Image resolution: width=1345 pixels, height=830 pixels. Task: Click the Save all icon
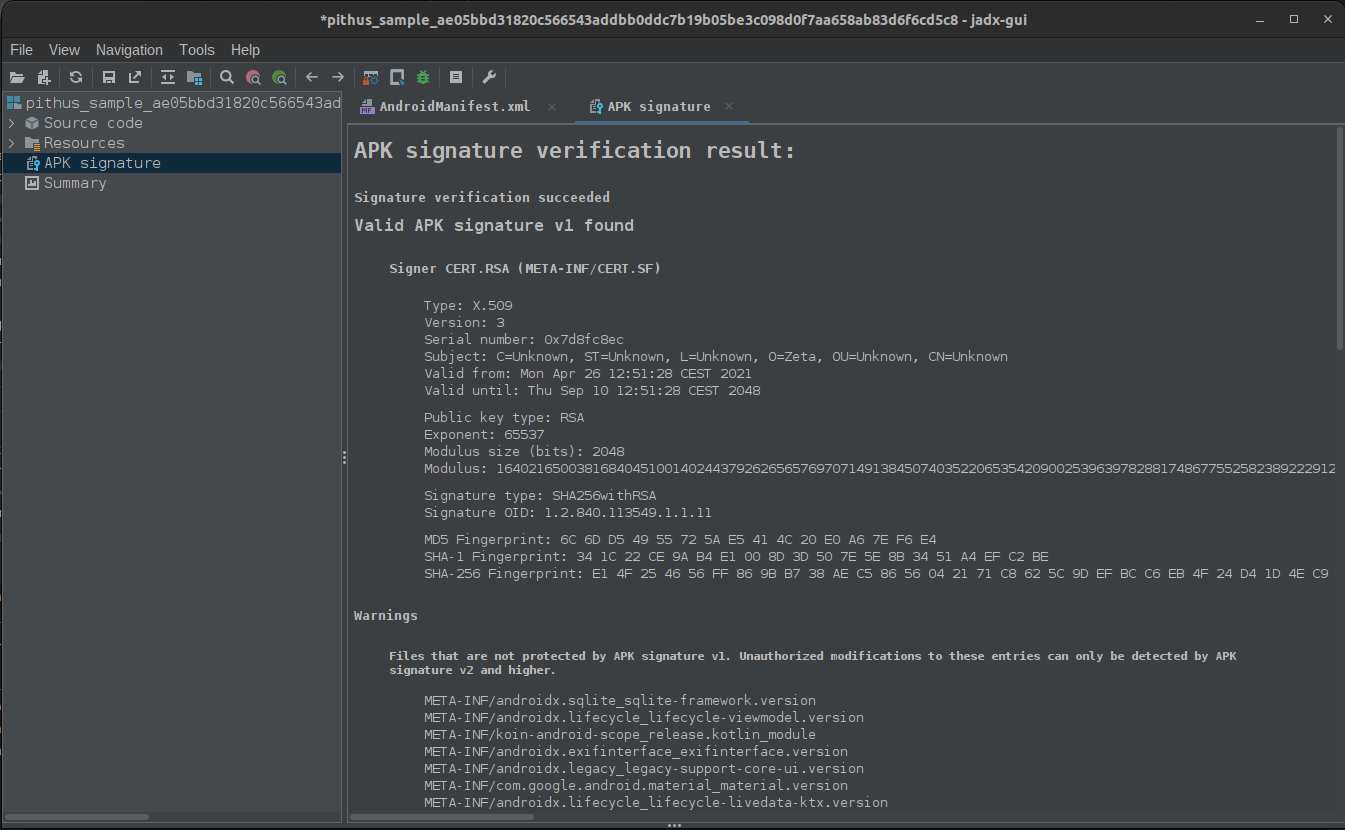coord(109,77)
